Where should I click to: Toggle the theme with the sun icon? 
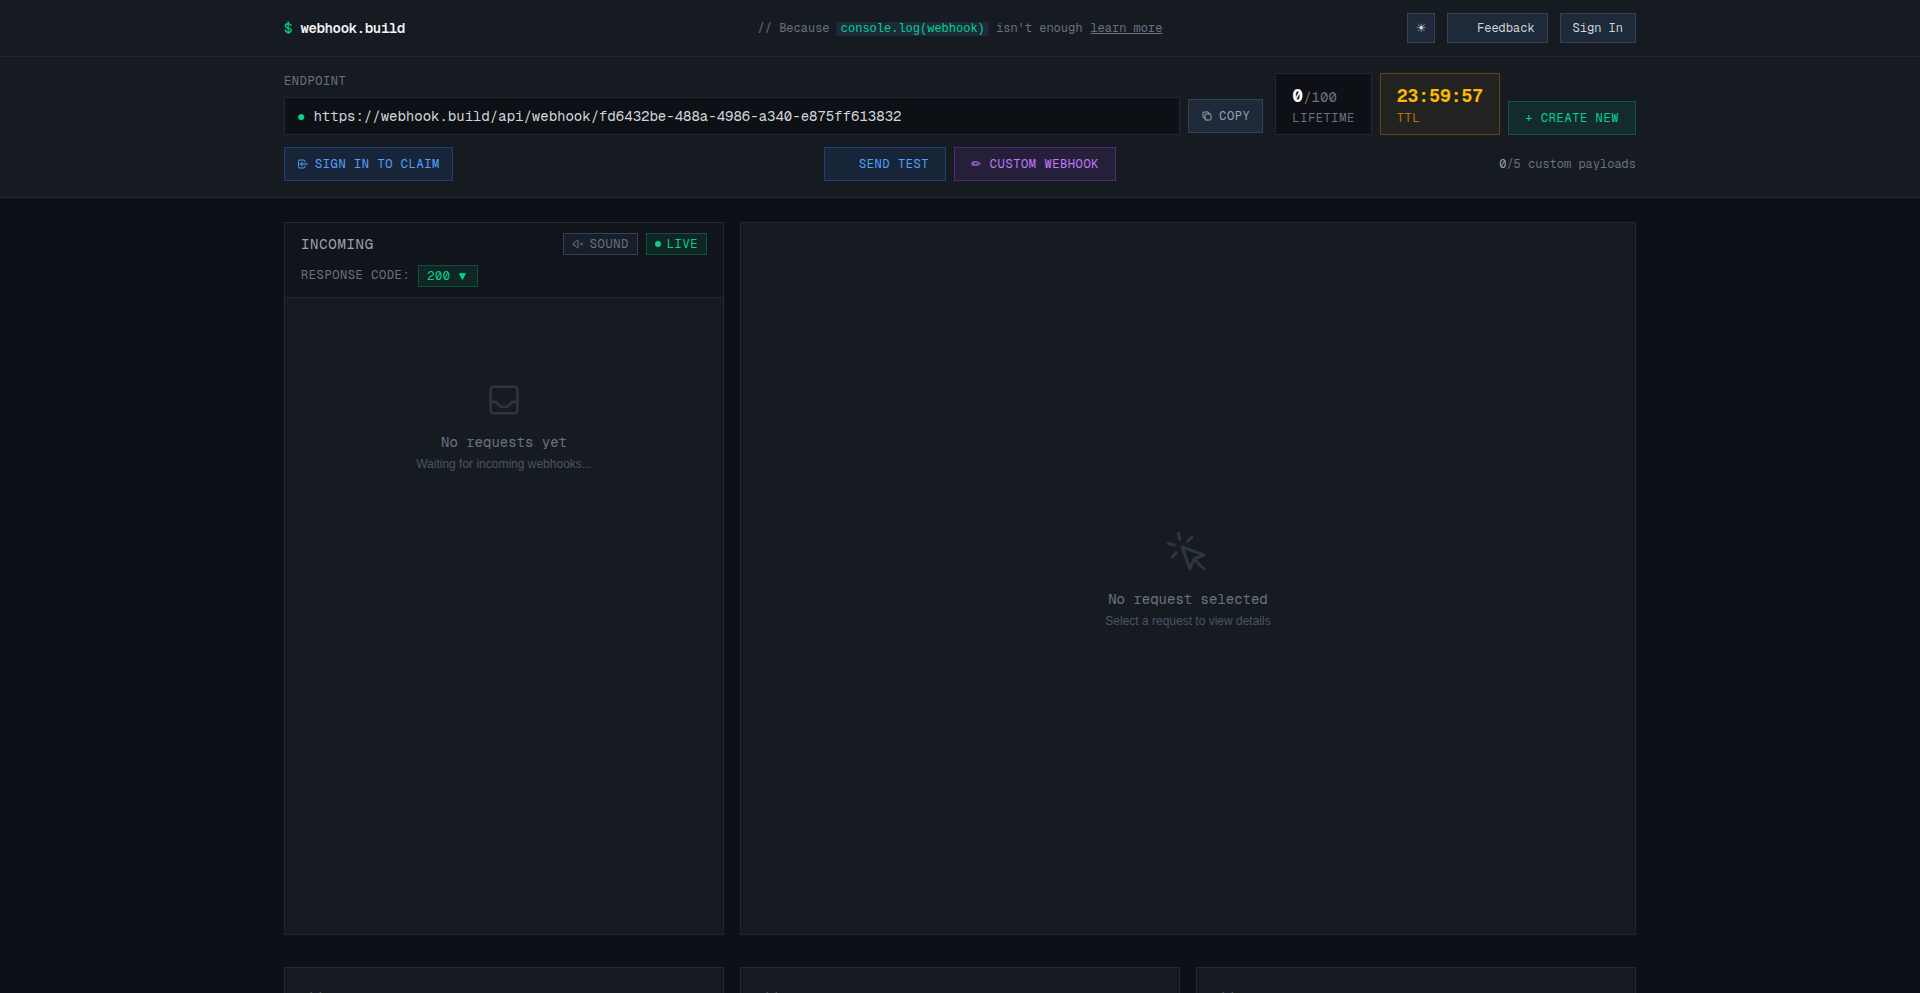(x=1420, y=28)
